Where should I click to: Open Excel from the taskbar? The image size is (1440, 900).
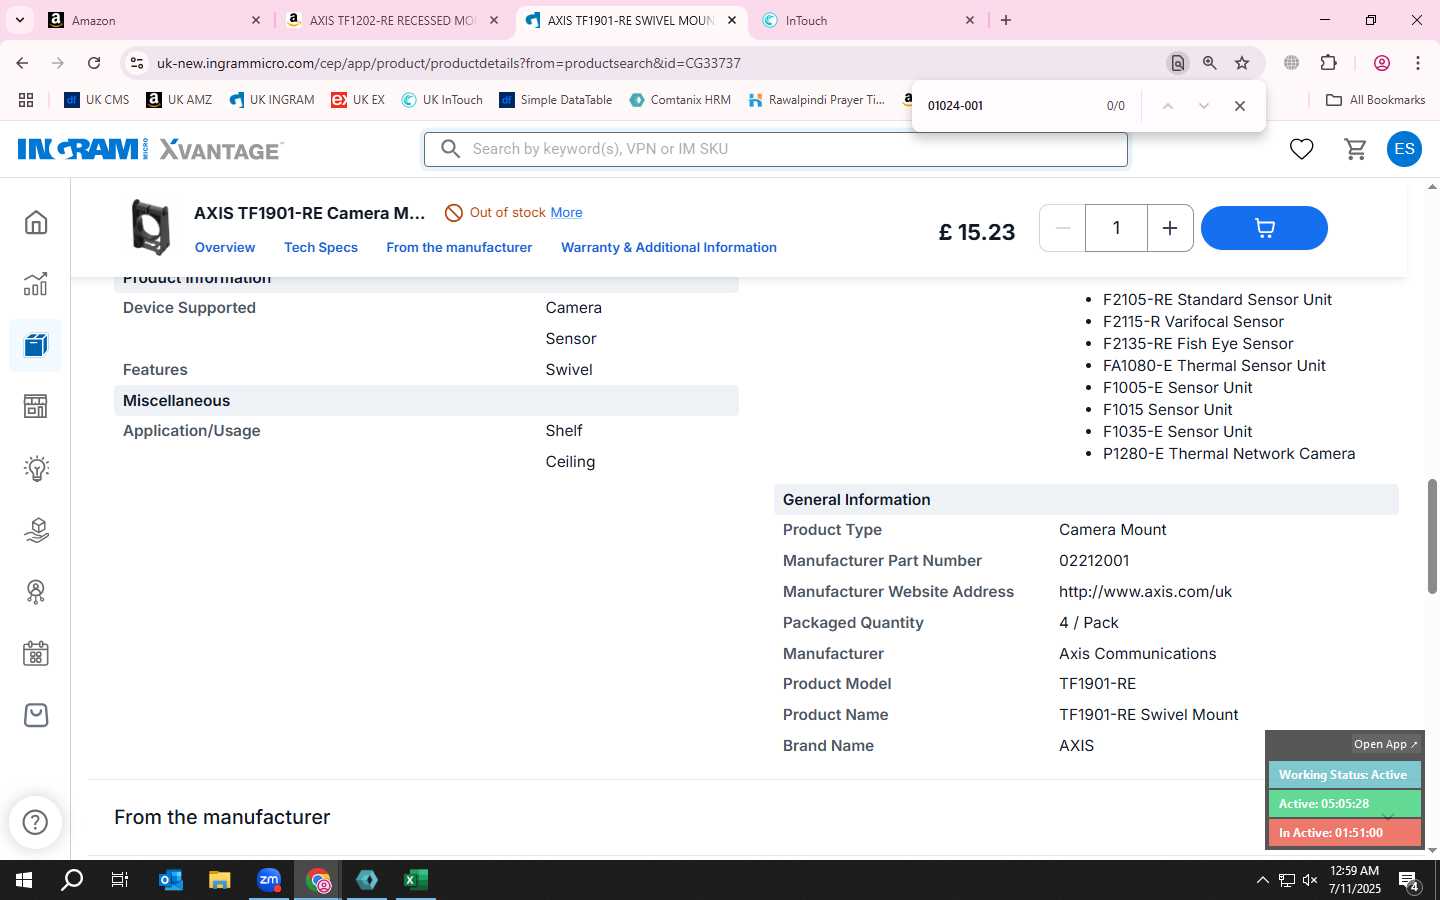click(x=416, y=880)
